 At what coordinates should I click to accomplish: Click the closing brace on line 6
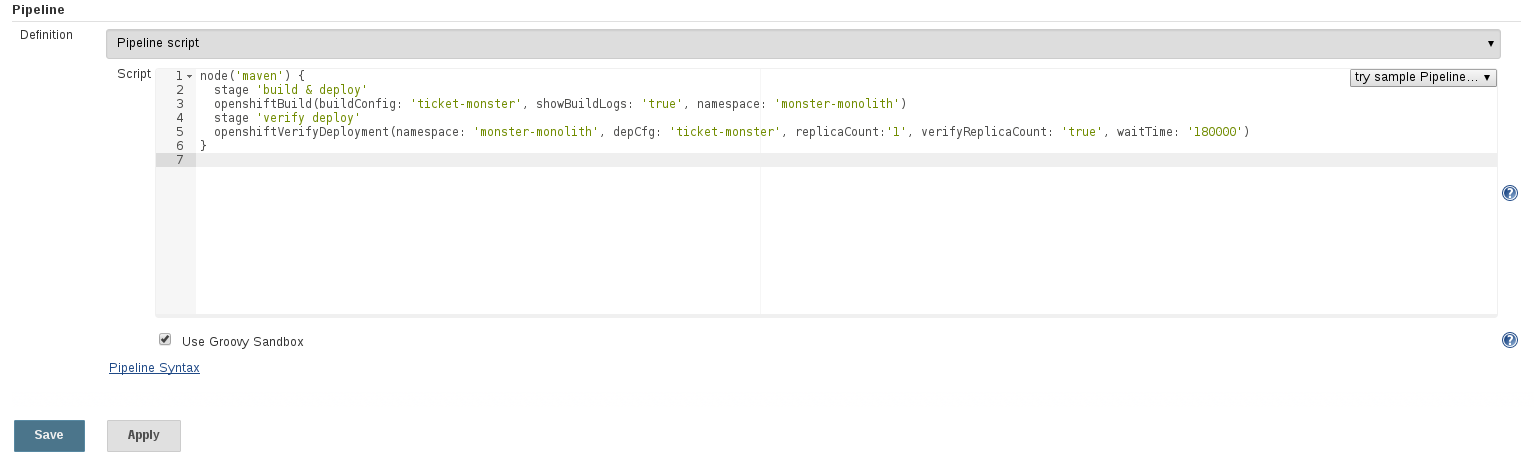pos(203,146)
